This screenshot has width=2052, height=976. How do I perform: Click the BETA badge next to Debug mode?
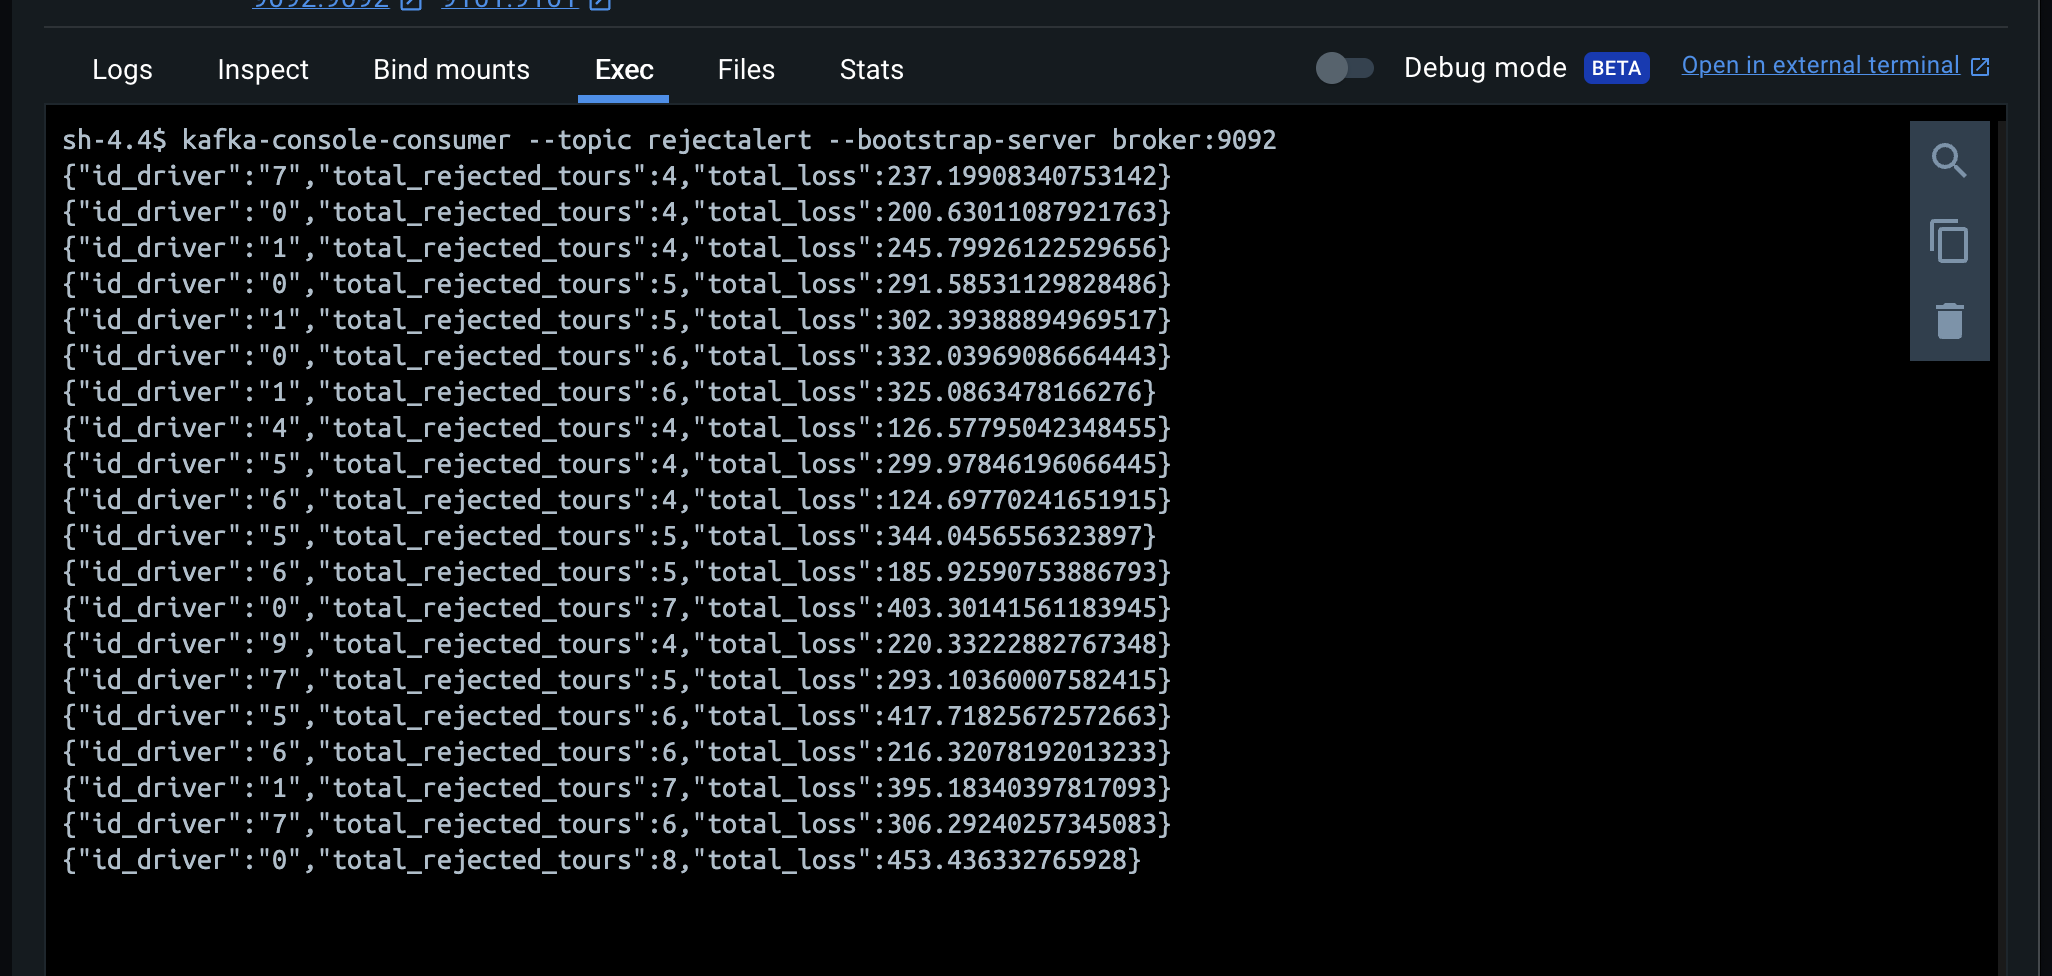click(1616, 68)
